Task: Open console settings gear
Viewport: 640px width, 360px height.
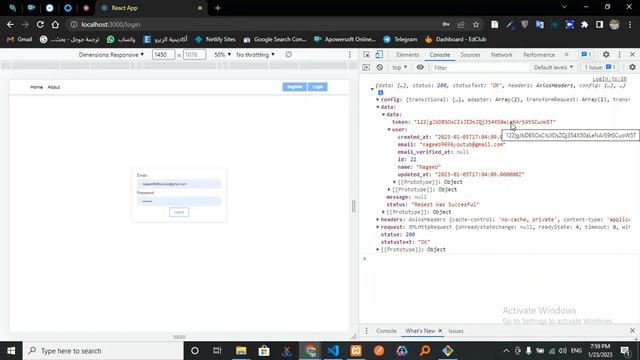Action: click(632, 67)
